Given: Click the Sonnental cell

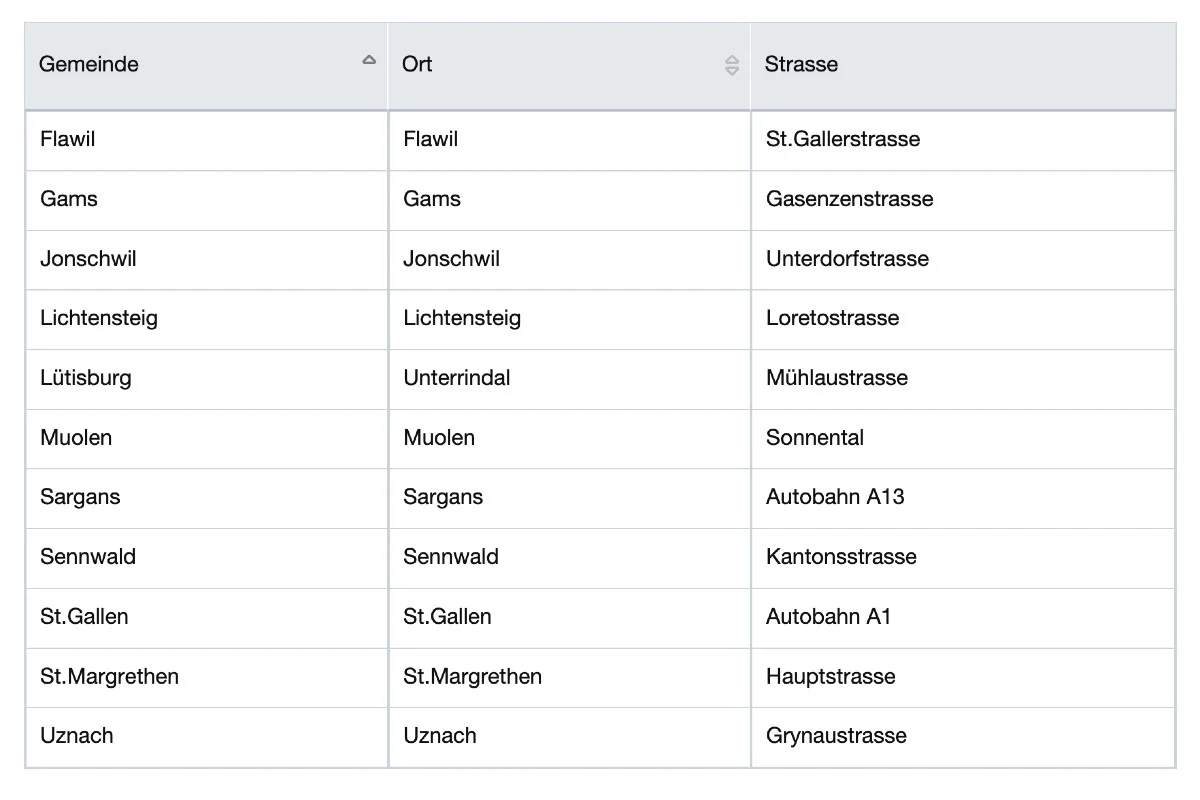Looking at the screenshot, I should pyautogui.click(x=963, y=439).
